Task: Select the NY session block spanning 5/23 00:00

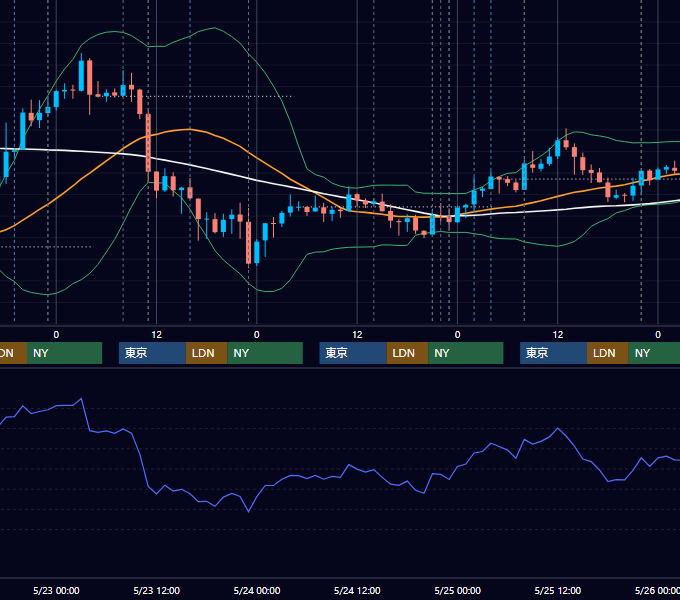Action: 64,353
